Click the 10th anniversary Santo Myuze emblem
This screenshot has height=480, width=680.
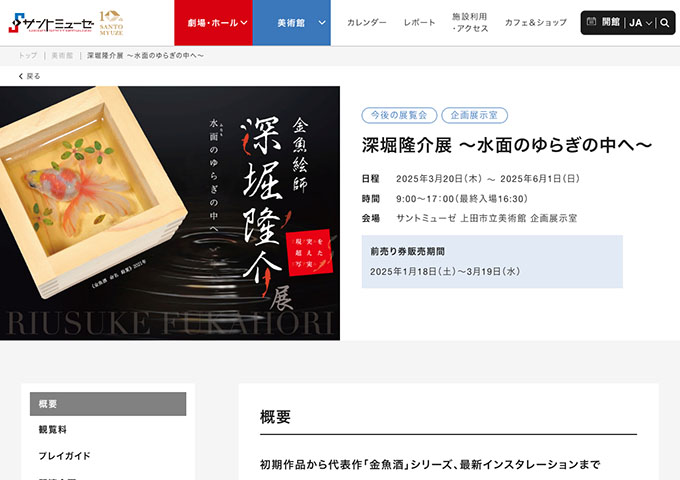click(111, 23)
